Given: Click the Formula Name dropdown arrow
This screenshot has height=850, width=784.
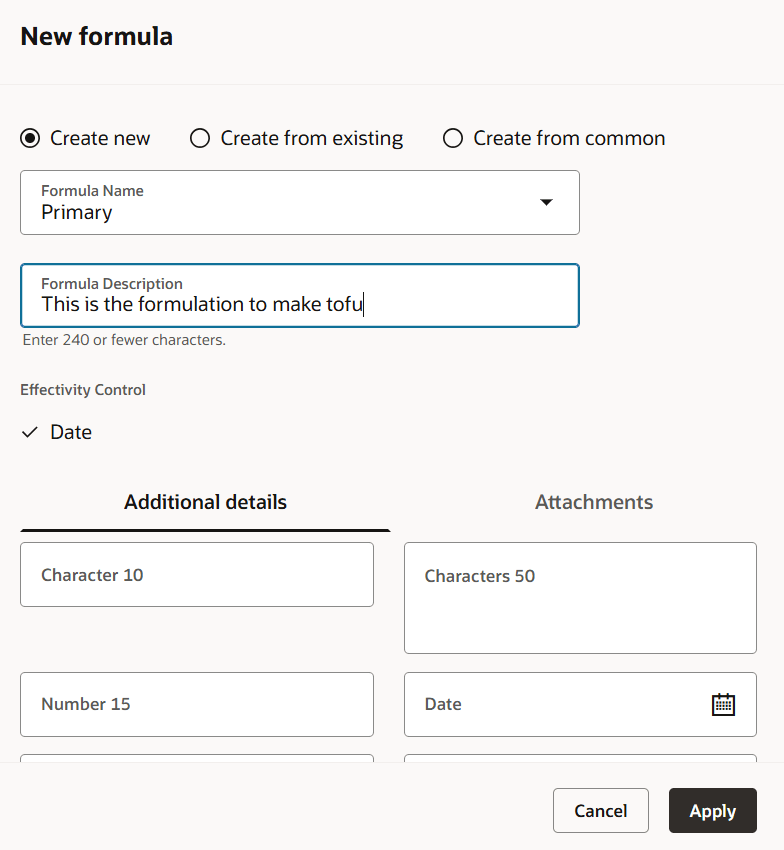Looking at the screenshot, I should (x=546, y=202).
